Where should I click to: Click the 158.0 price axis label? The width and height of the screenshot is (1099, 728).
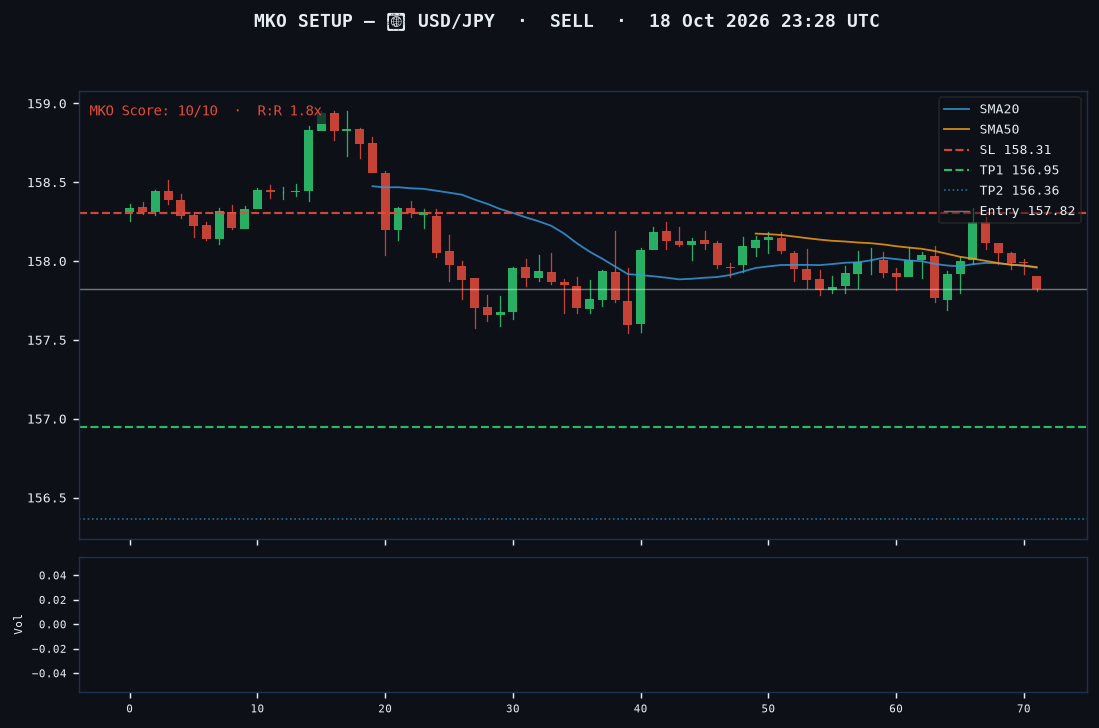click(x=47, y=261)
